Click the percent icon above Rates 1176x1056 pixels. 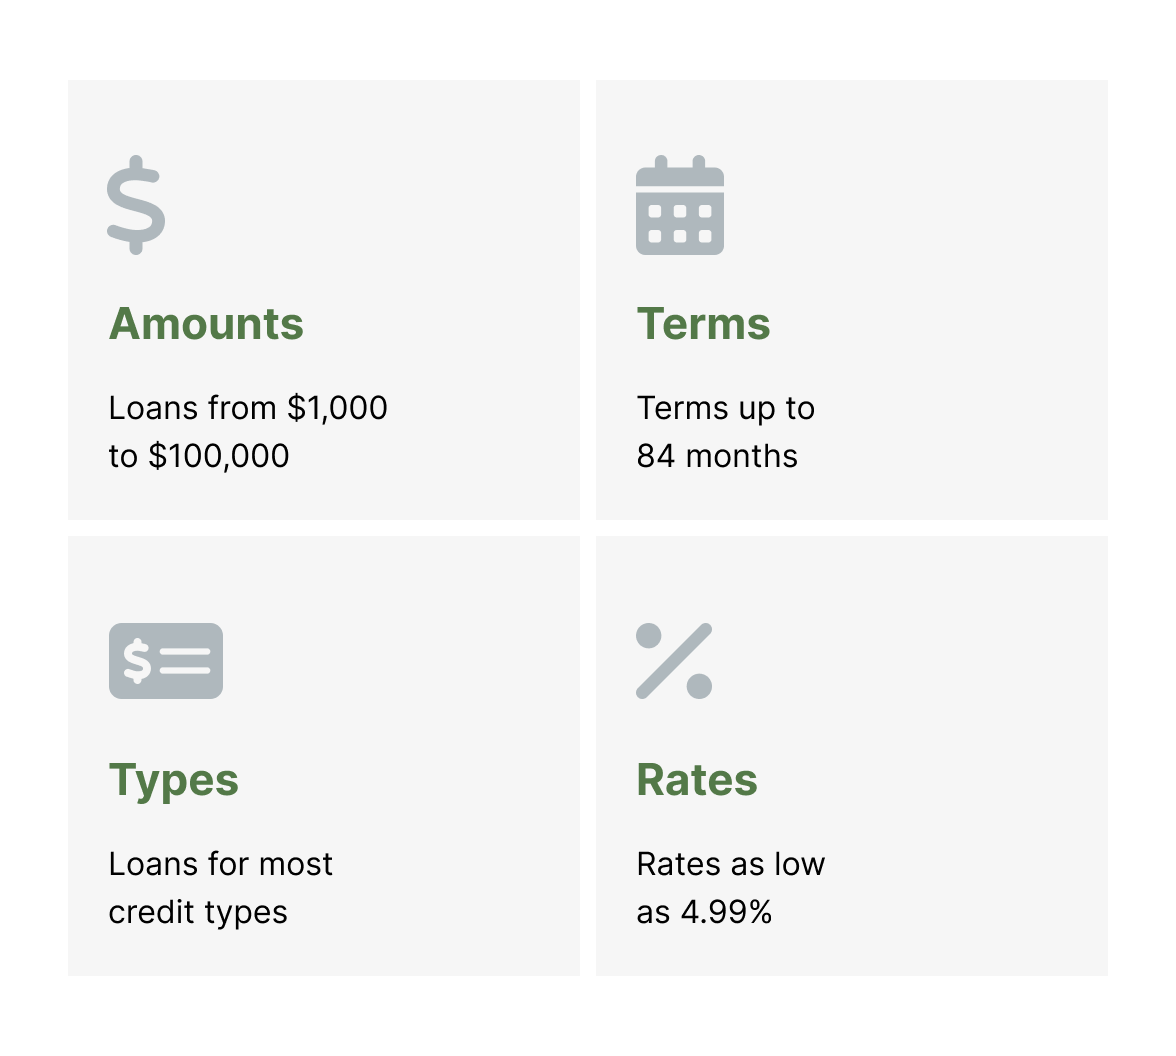coord(674,661)
